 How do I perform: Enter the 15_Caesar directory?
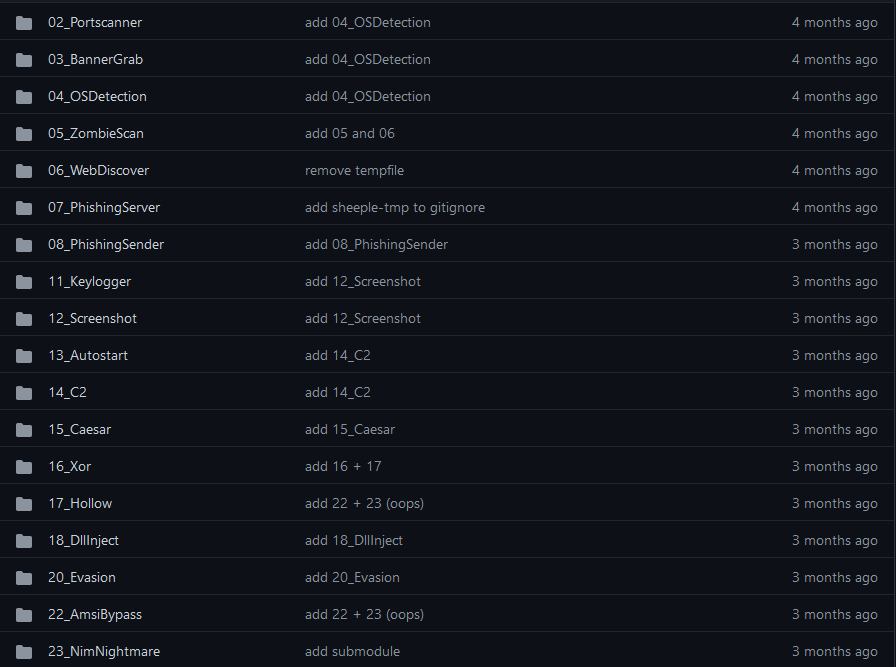point(79,429)
